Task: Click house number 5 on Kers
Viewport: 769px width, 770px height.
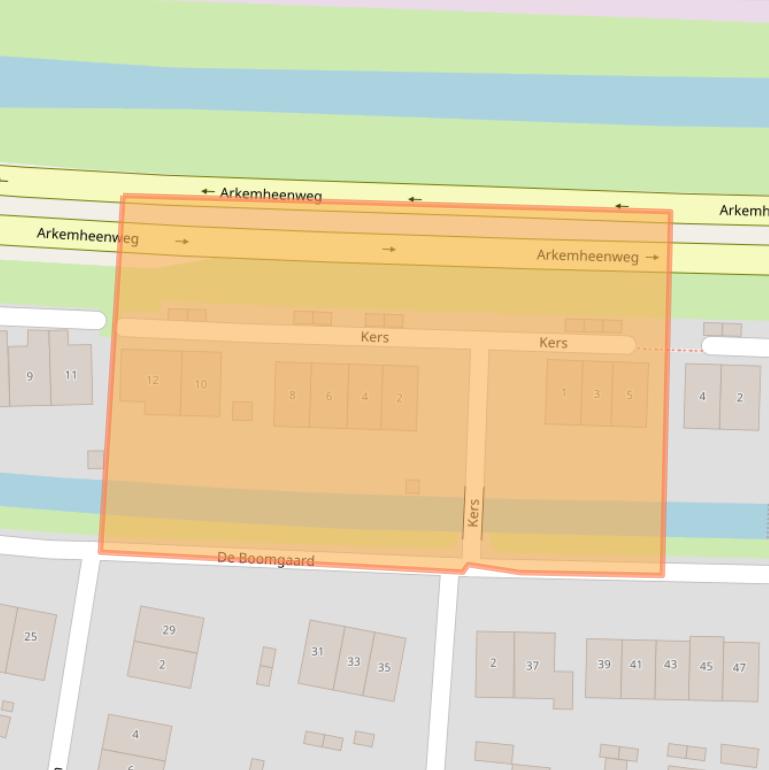Action: [x=629, y=395]
